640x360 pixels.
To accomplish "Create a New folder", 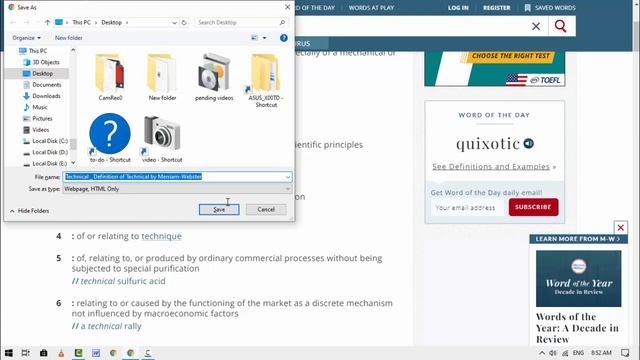I will coord(69,38).
